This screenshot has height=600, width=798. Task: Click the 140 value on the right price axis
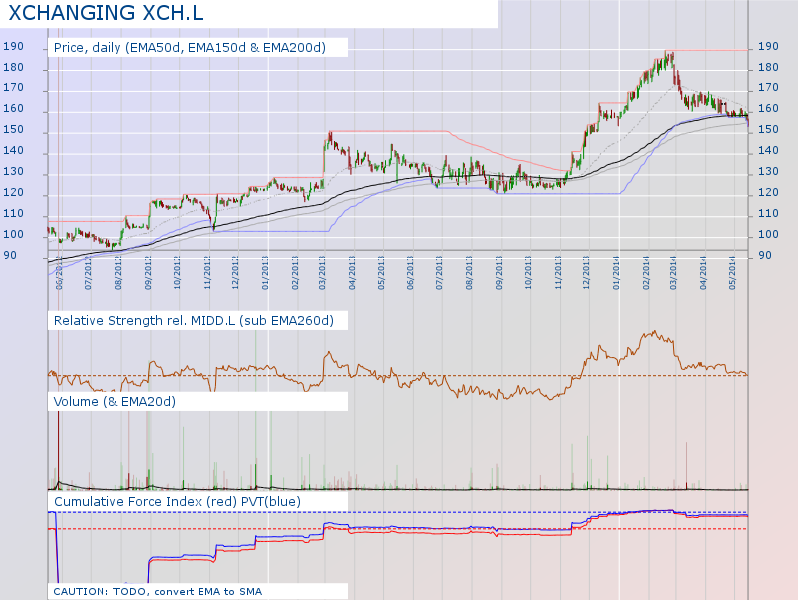tap(768, 150)
